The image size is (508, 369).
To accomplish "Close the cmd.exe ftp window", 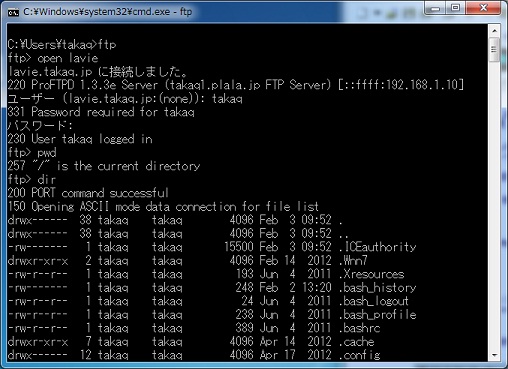I will [483, 8].
